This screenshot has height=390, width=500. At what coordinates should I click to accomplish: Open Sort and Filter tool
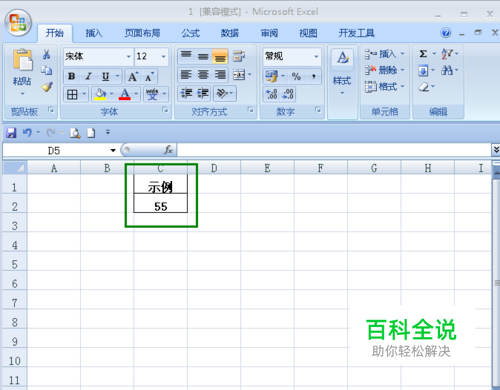tap(447, 54)
